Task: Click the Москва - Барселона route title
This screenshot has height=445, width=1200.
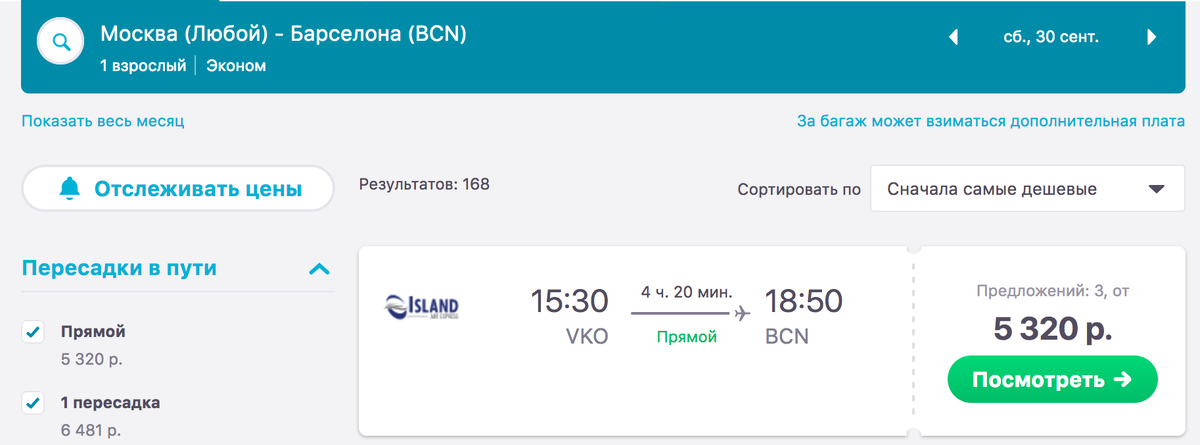Action: click(x=283, y=34)
